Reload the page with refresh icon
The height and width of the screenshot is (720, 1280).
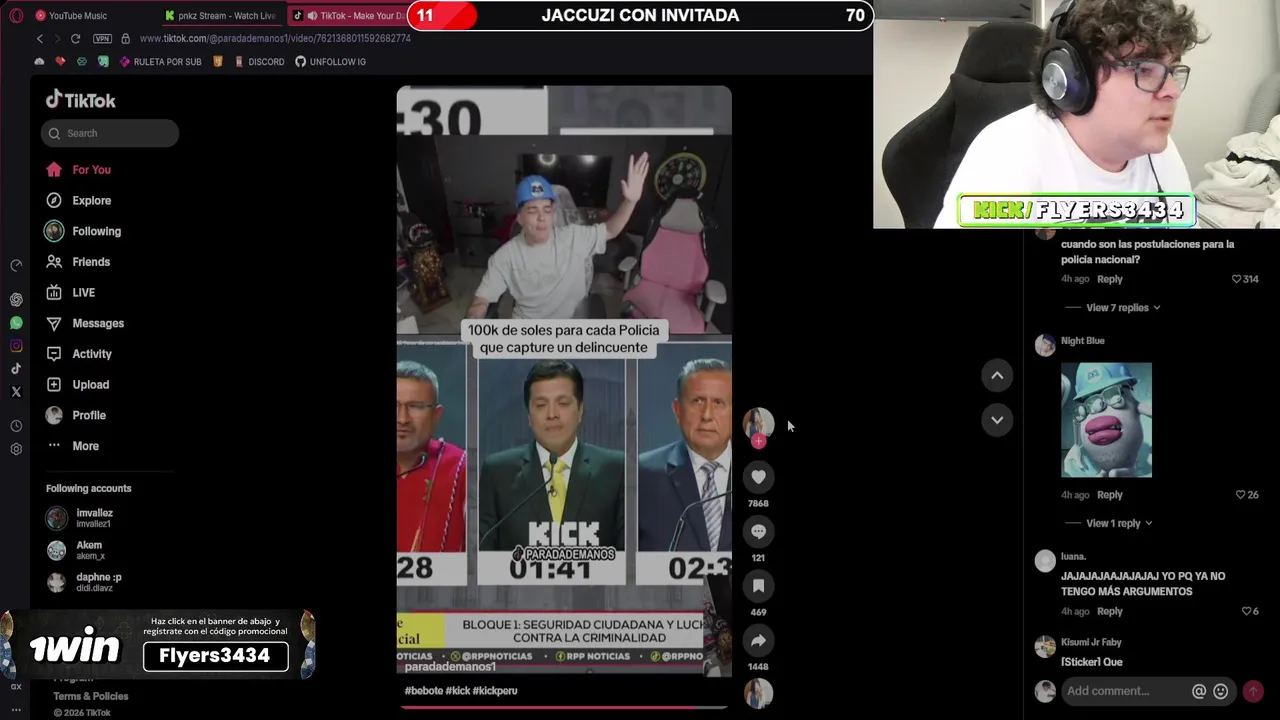pos(75,38)
